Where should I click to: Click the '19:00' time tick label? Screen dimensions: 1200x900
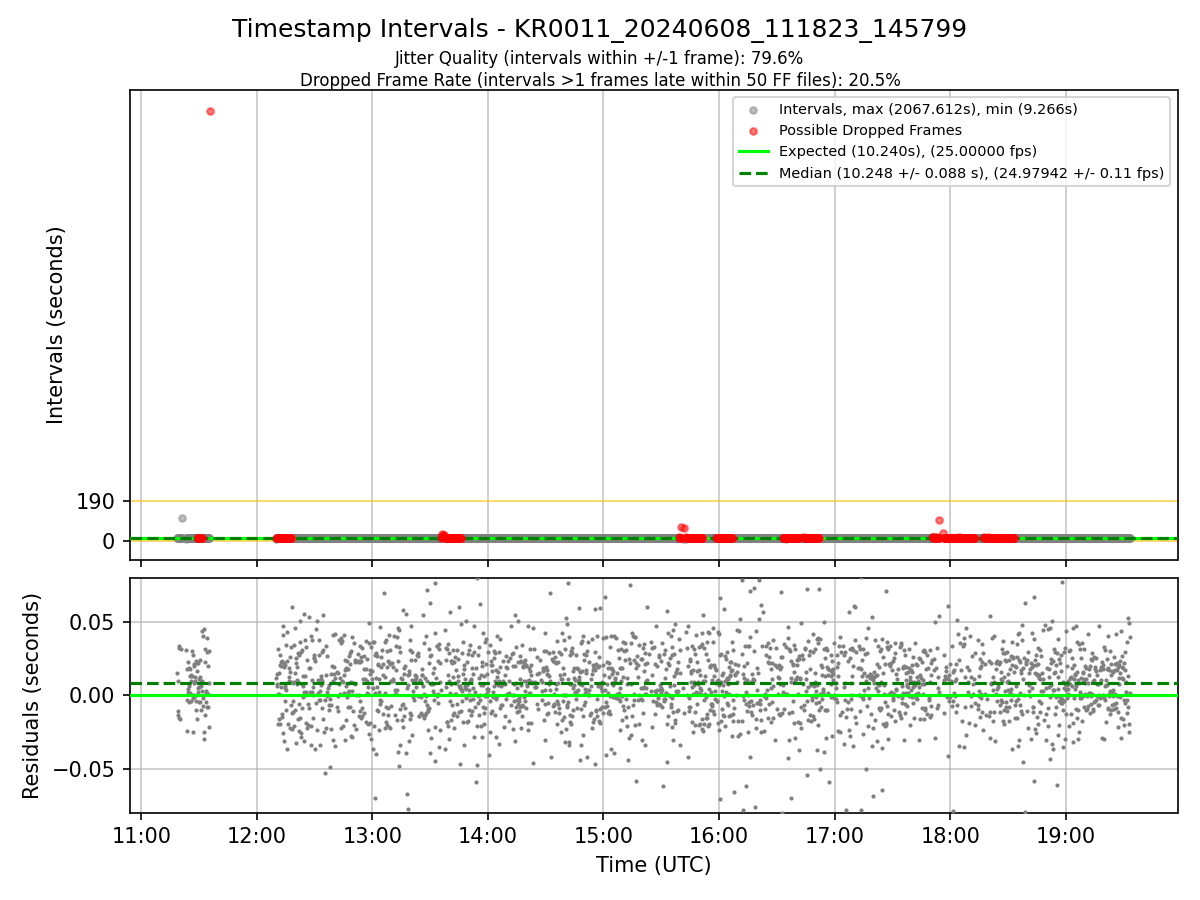coord(1065,835)
